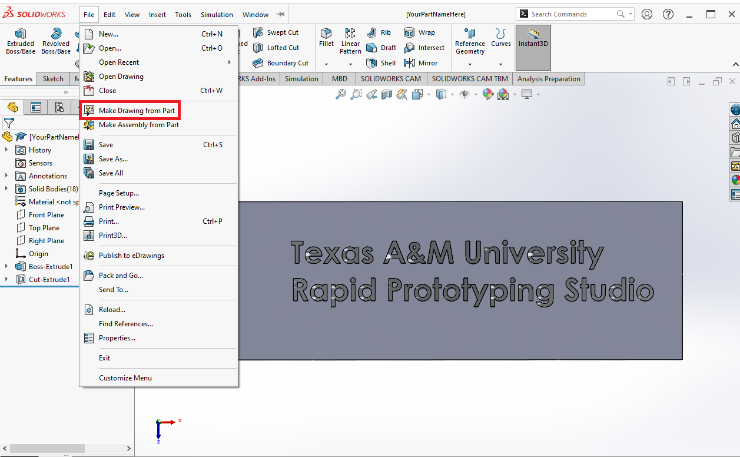Select the Revolved Boss/Base tool
The height and width of the screenshot is (457, 740).
coord(57,35)
